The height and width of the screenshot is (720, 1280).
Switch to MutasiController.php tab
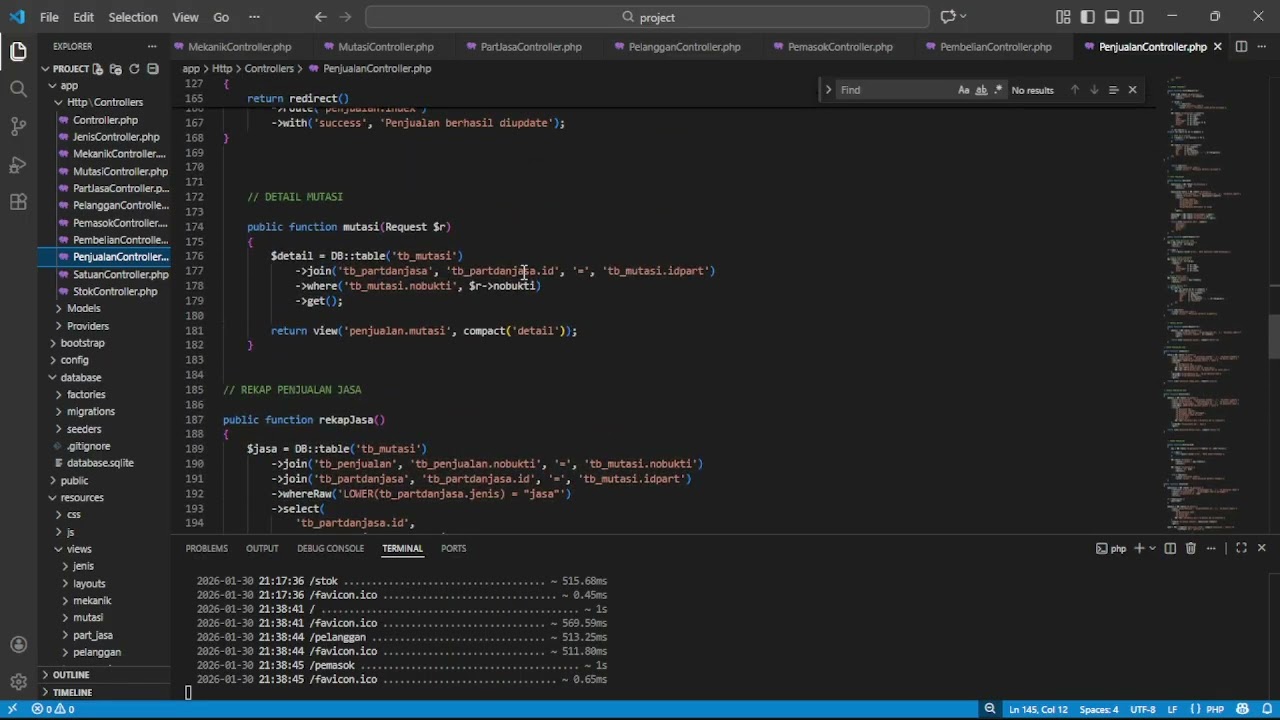(x=385, y=46)
